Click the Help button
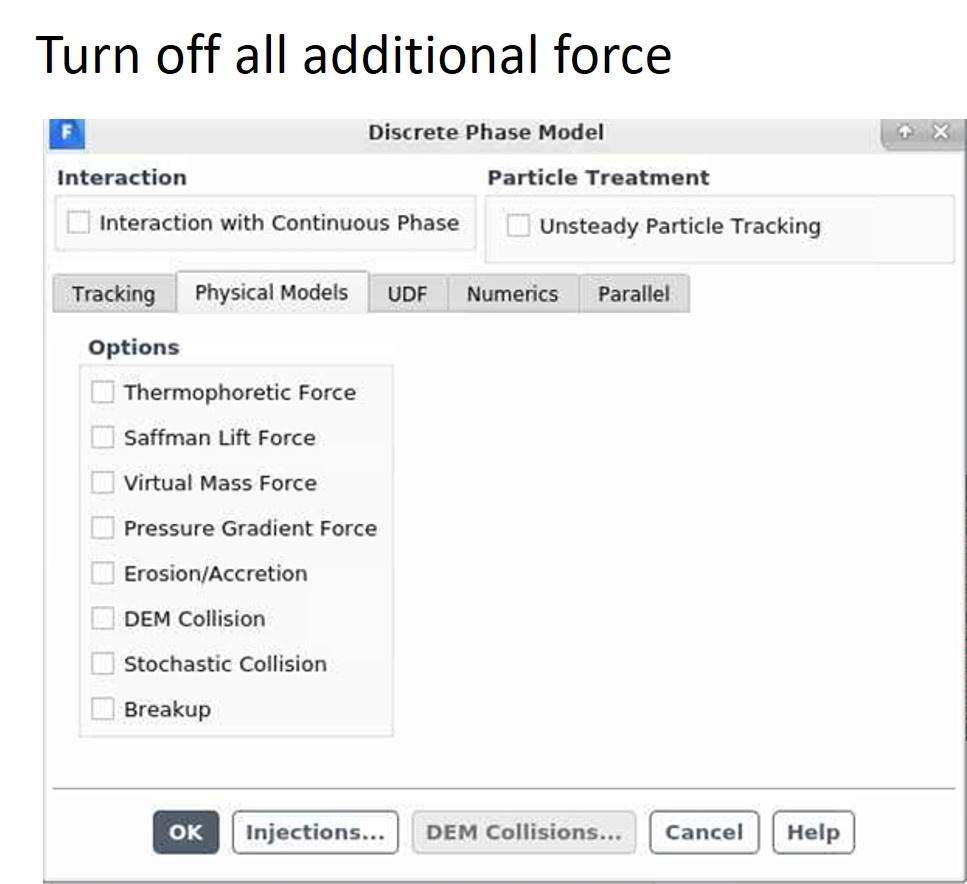Viewport: 967px width, 884px height. click(x=813, y=832)
